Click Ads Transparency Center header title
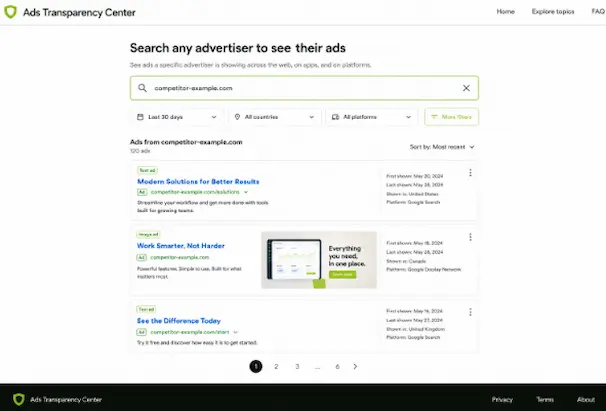Image resolution: width=606 pixels, height=411 pixels. [x=79, y=12]
